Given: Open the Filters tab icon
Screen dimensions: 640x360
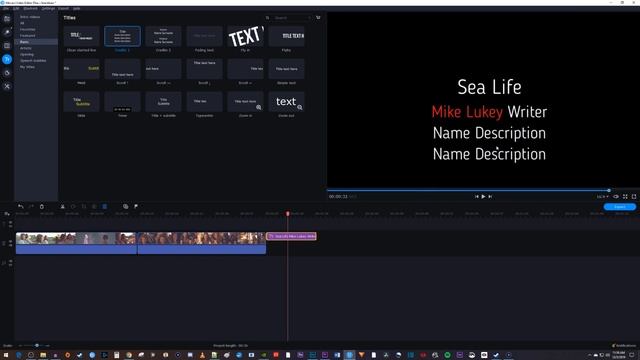Looking at the screenshot, I should [7, 32].
